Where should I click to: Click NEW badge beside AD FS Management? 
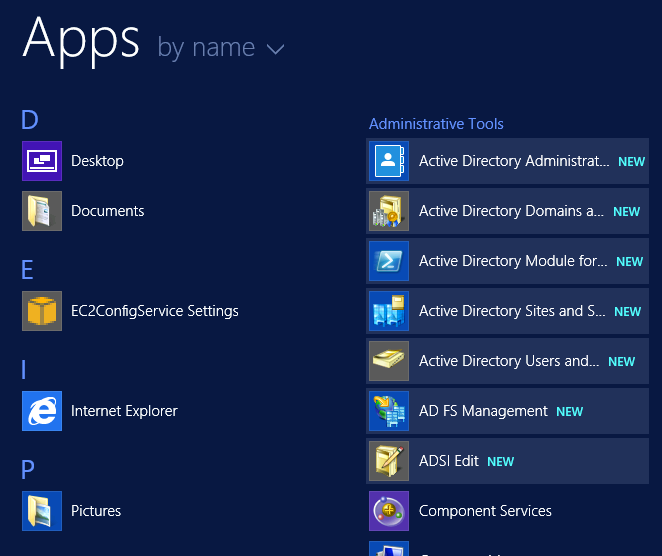pos(570,412)
